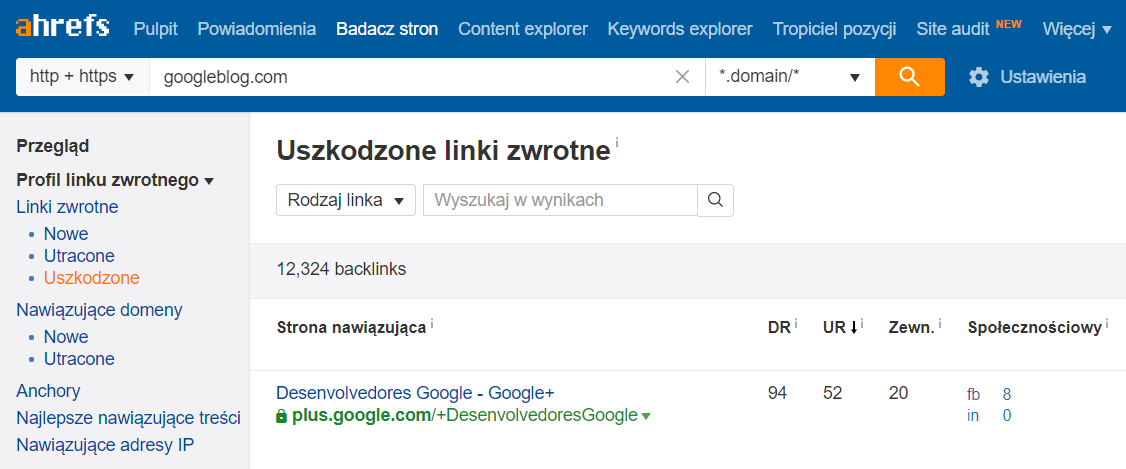1126x469 pixels.
Task: Open Linki zwrotne in sidebar
Action: click(68, 207)
